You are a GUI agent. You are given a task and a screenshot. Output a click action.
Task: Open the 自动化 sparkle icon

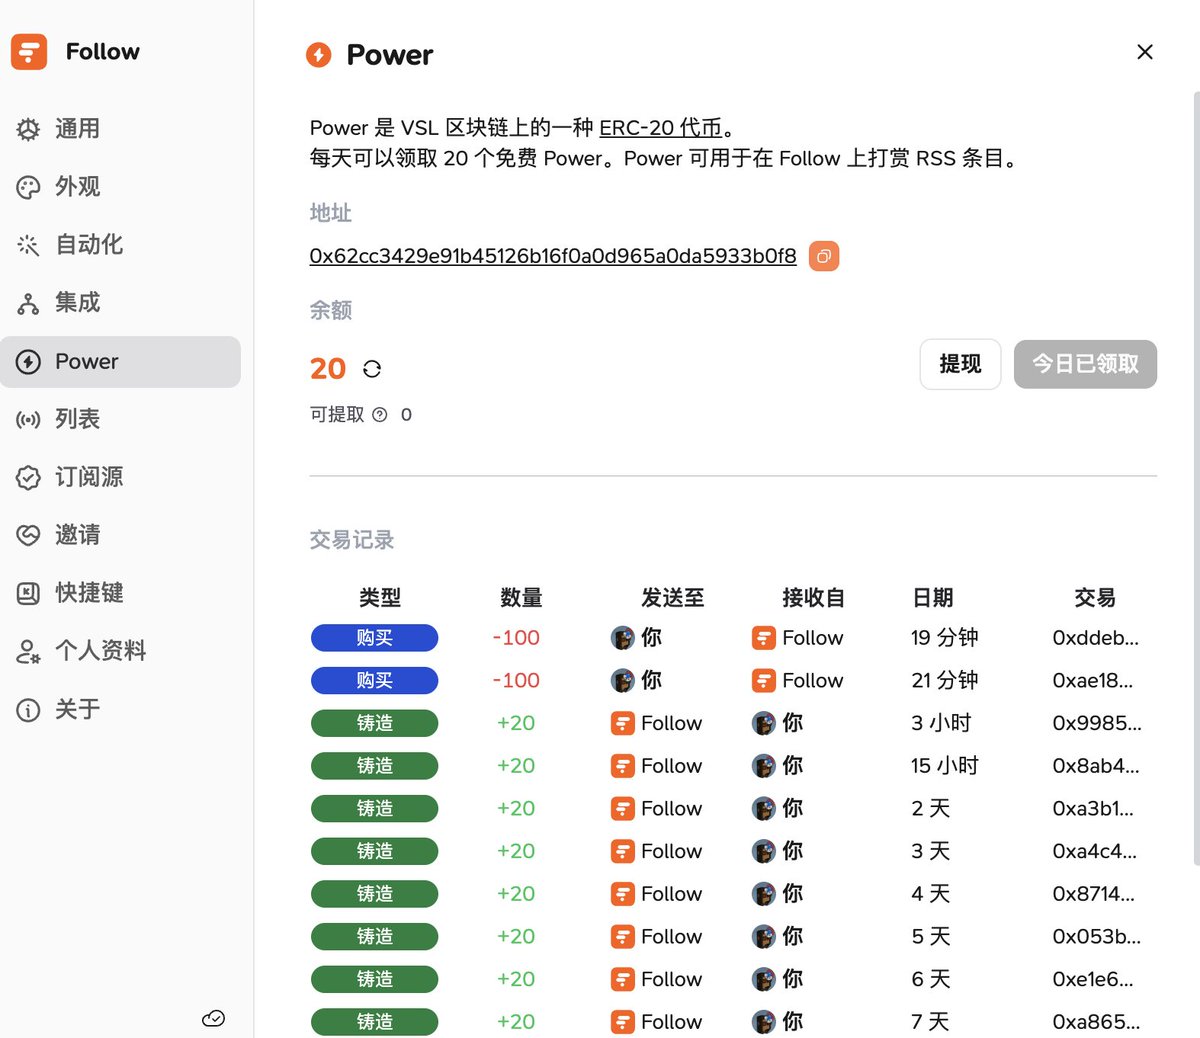tap(28, 245)
